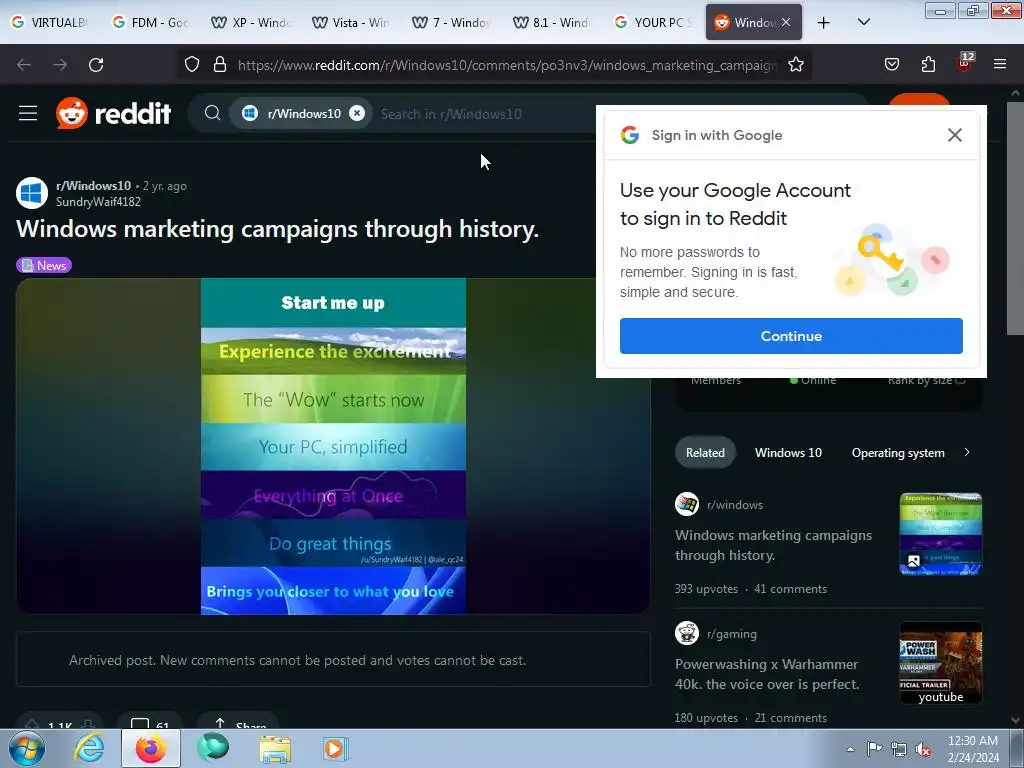Continue signing in with Google
The width and height of the screenshot is (1024, 768).
(x=791, y=336)
